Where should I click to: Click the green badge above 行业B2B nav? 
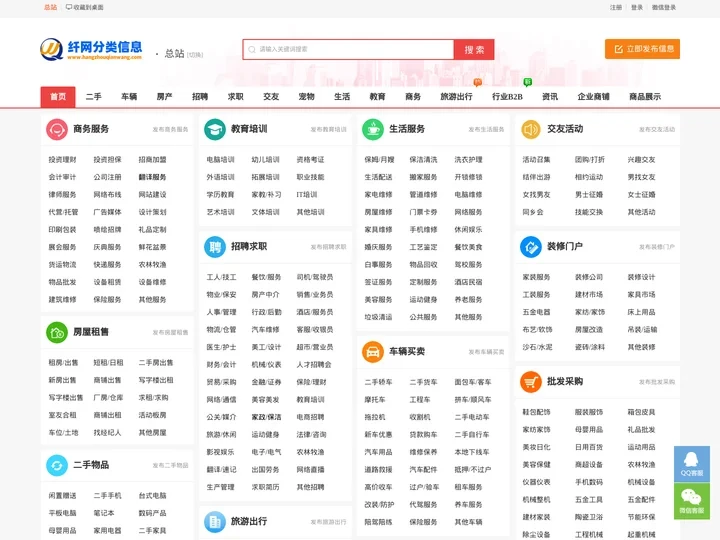[528, 82]
